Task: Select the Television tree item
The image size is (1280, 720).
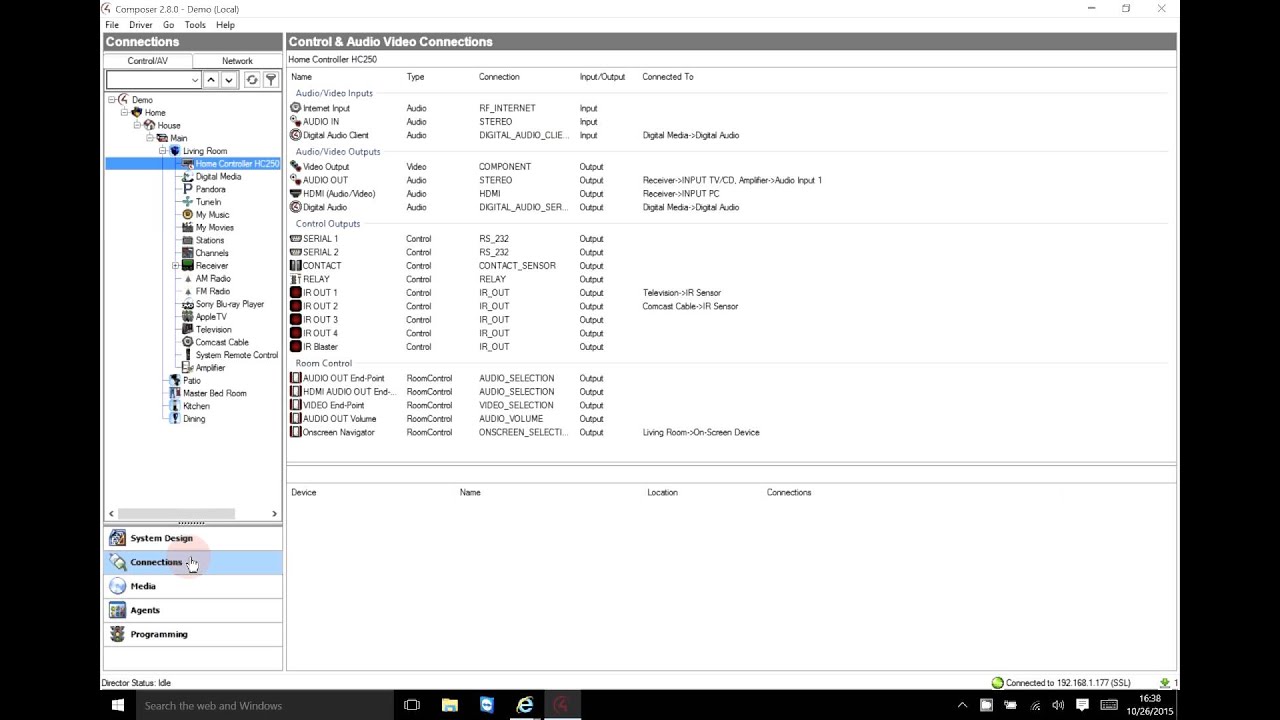Action: [x=213, y=329]
